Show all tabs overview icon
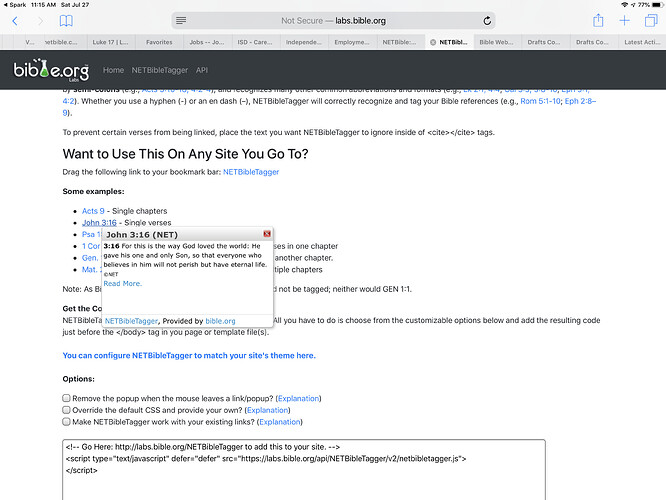 651,20
